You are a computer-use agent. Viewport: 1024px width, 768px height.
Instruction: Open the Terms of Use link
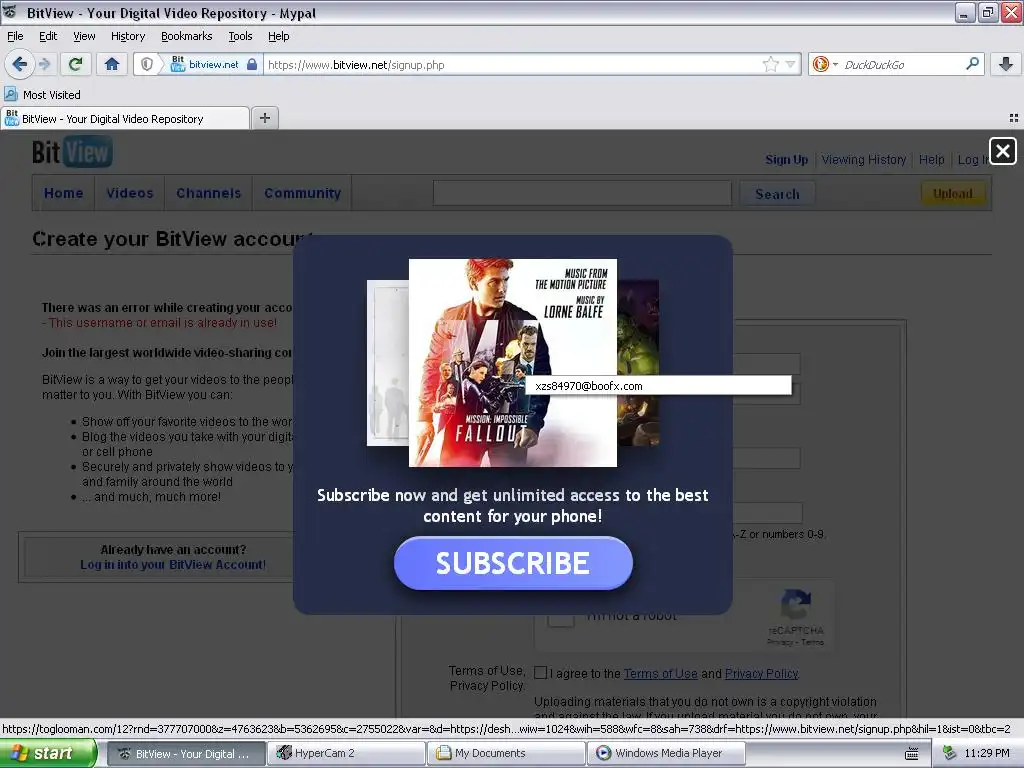[x=660, y=673]
